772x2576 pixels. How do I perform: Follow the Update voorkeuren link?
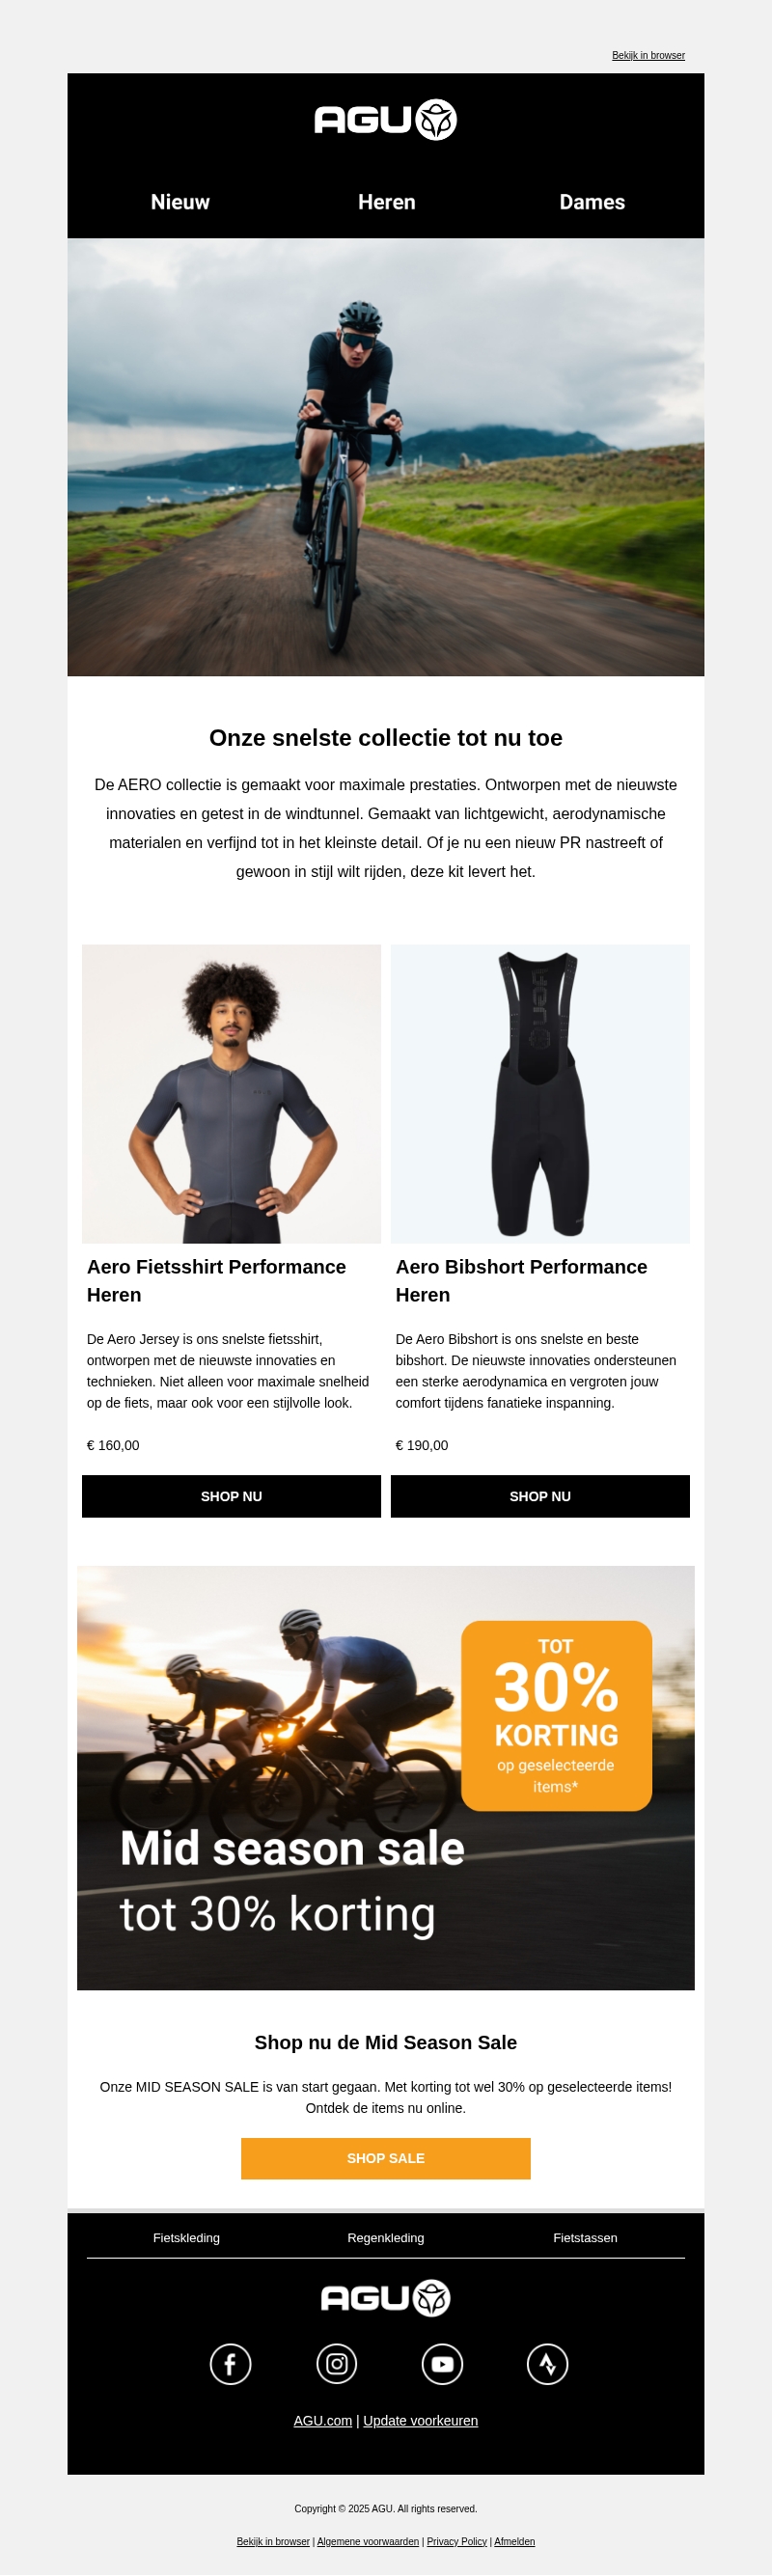420,2420
